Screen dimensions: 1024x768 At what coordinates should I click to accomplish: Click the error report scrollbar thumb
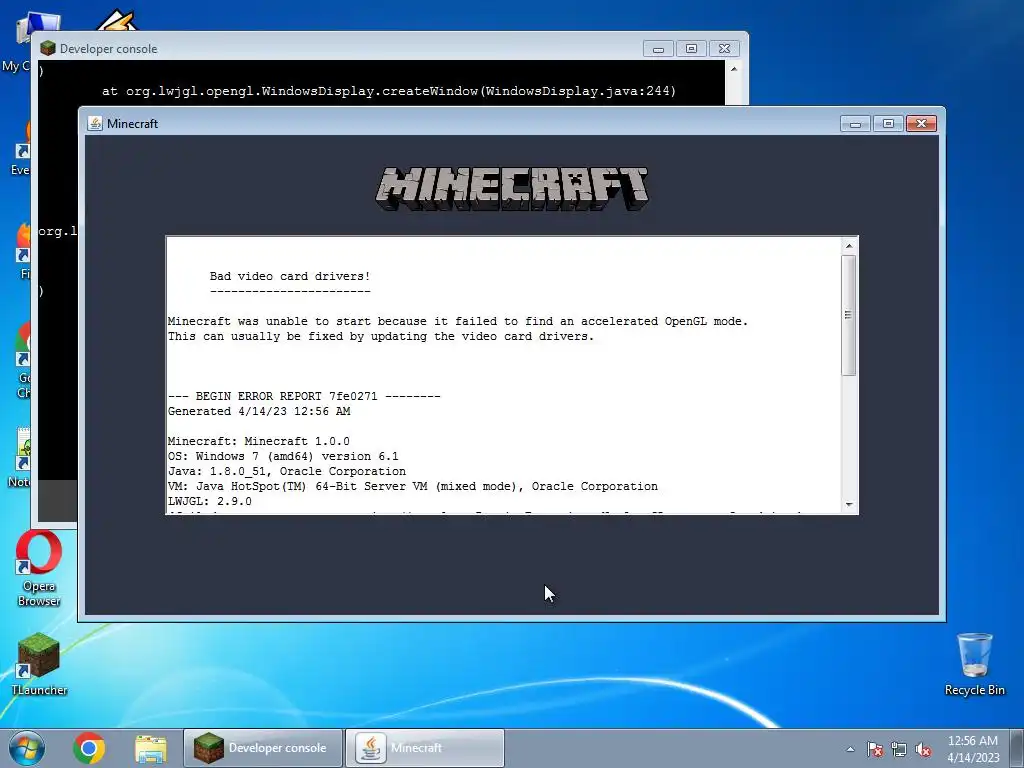click(x=848, y=315)
